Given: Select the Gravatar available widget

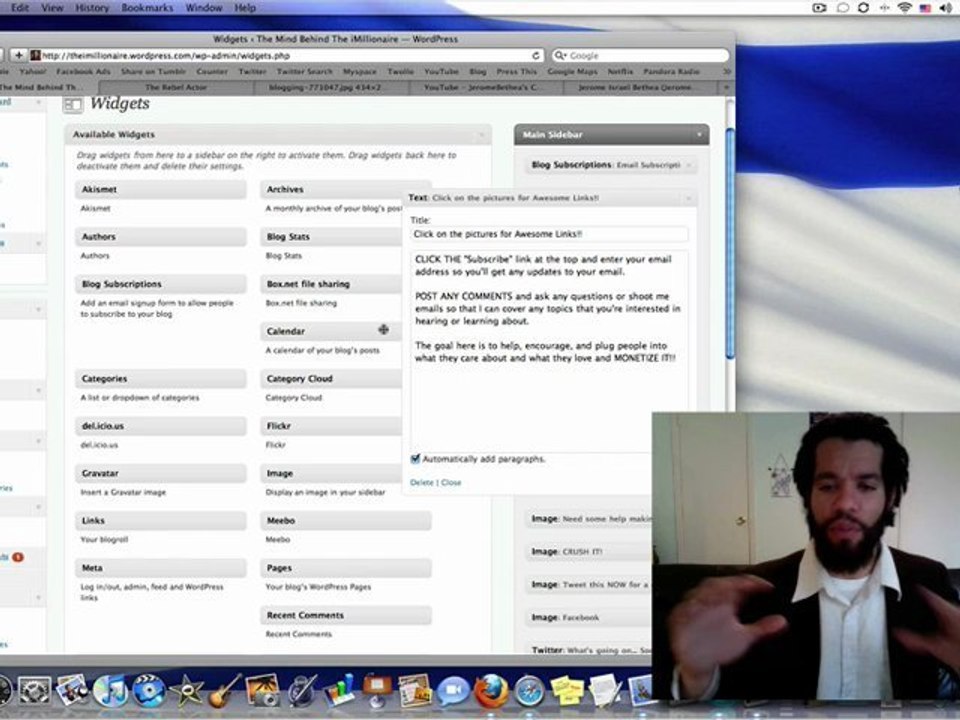Looking at the screenshot, I should click(x=161, y=473).
